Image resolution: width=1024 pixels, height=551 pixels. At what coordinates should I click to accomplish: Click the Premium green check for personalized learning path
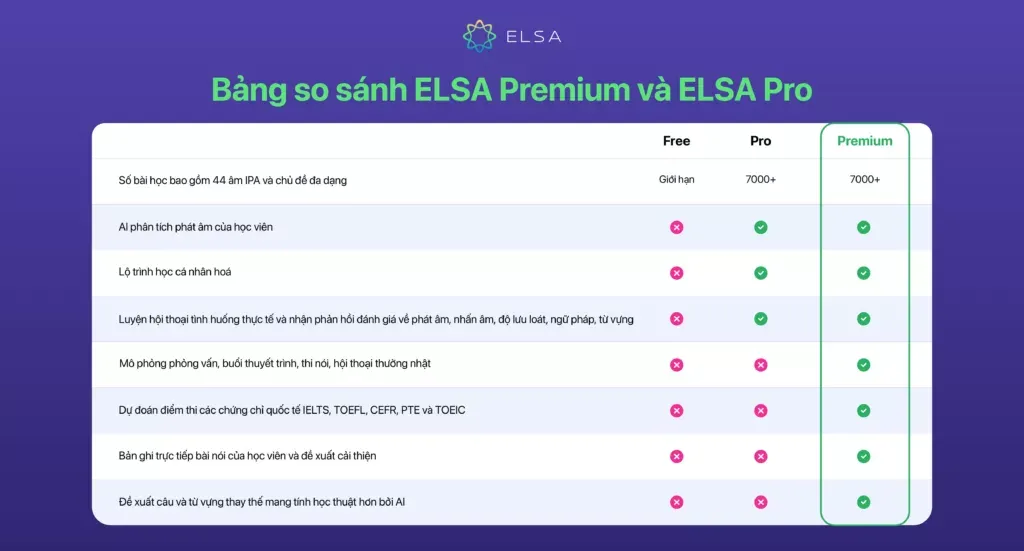click(x=863, y=273)
